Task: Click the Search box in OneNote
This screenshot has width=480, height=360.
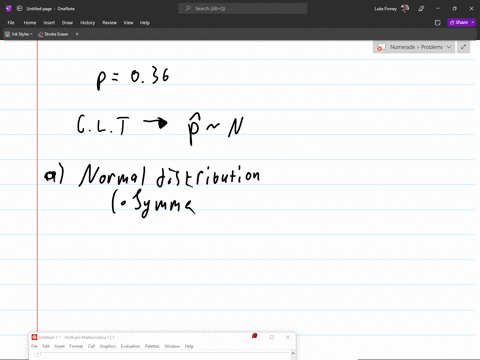Action: pyautogui.click(x=243, y=9)
